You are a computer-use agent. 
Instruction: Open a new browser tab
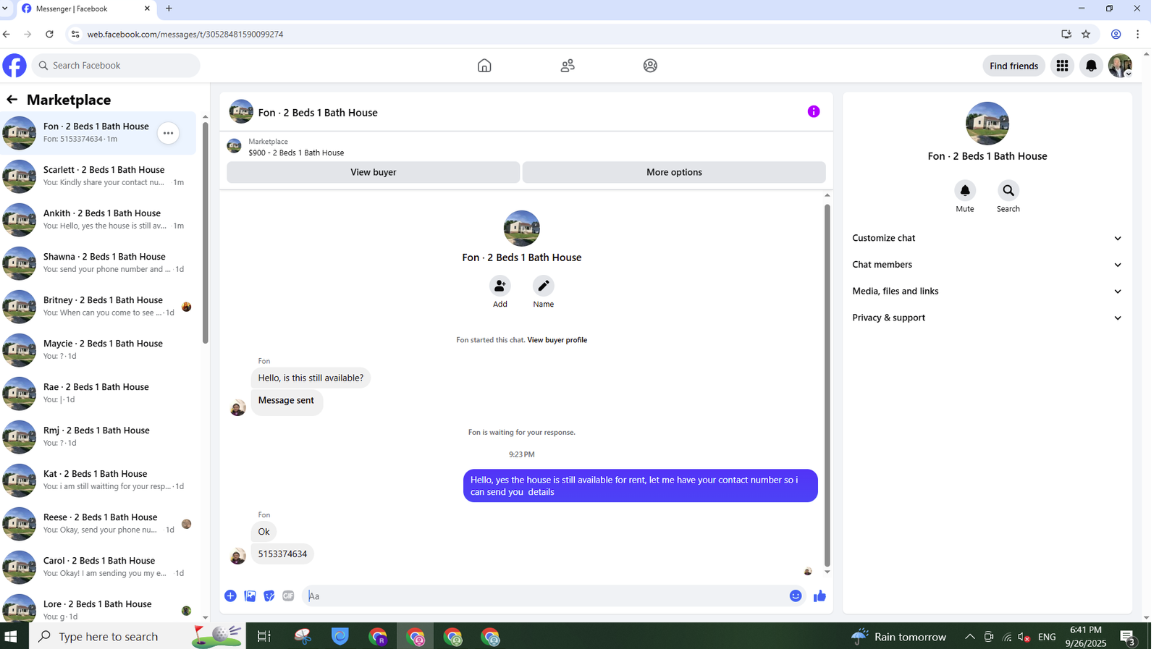tap(169, 9)
